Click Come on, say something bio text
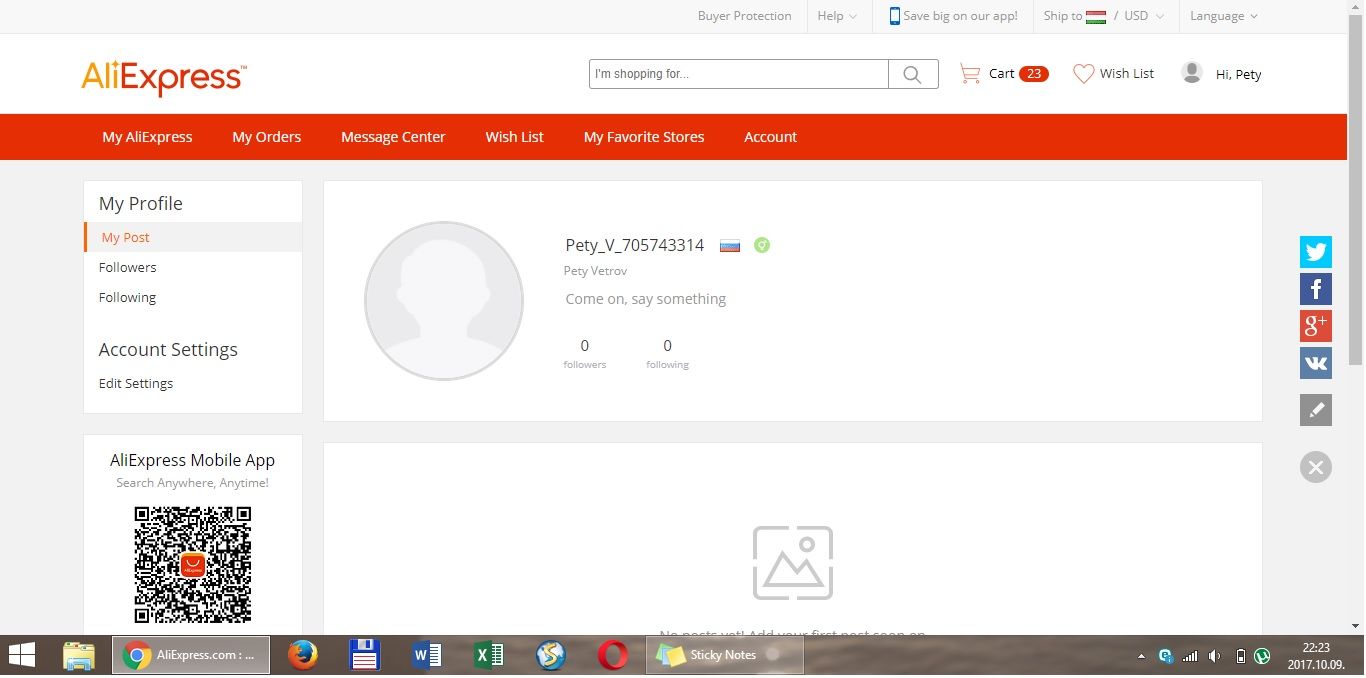This screenshot has width=1366, height=678. tap(646, 299)
